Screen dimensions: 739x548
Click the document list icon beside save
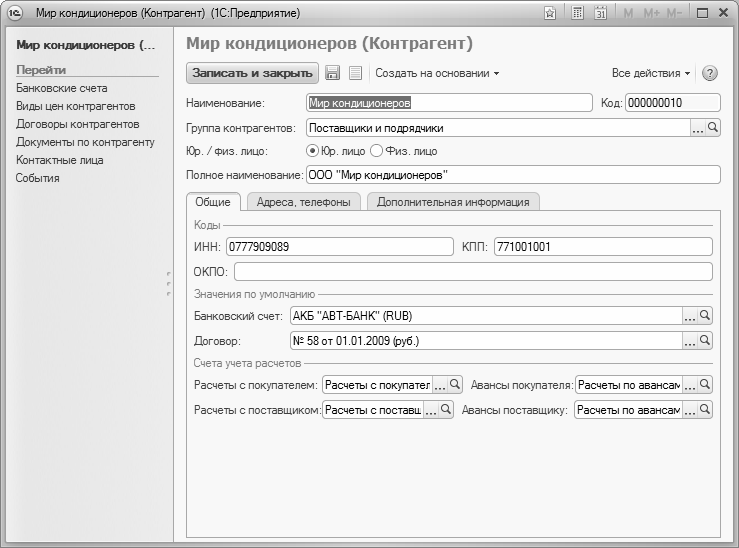[355, 73]
